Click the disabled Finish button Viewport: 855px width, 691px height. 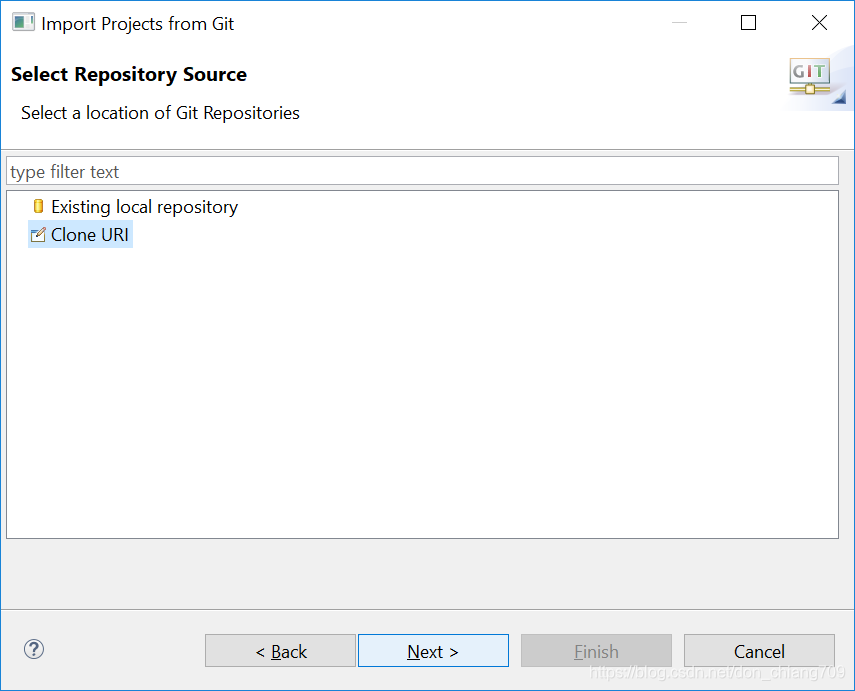pyautogui.click(x=596, y=650)
